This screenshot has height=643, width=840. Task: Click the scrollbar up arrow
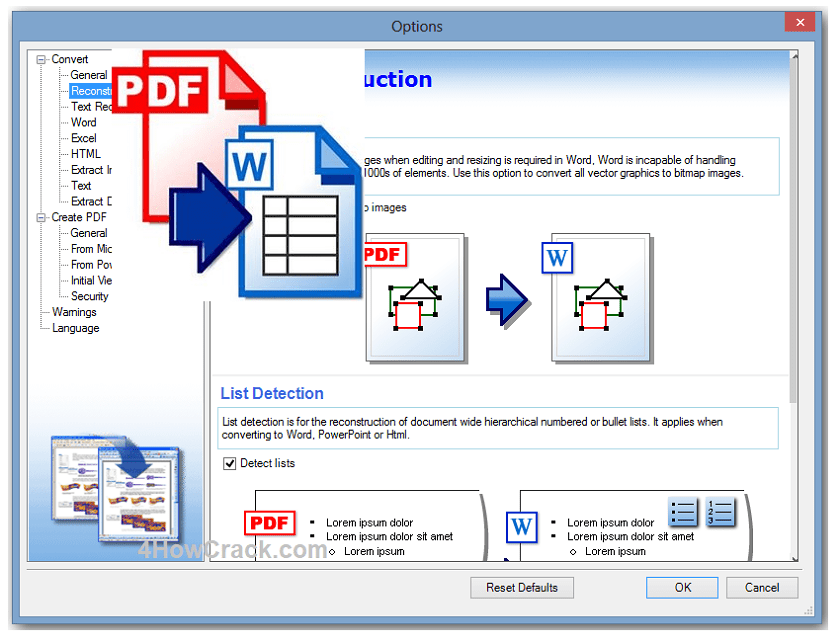[794, 55]
